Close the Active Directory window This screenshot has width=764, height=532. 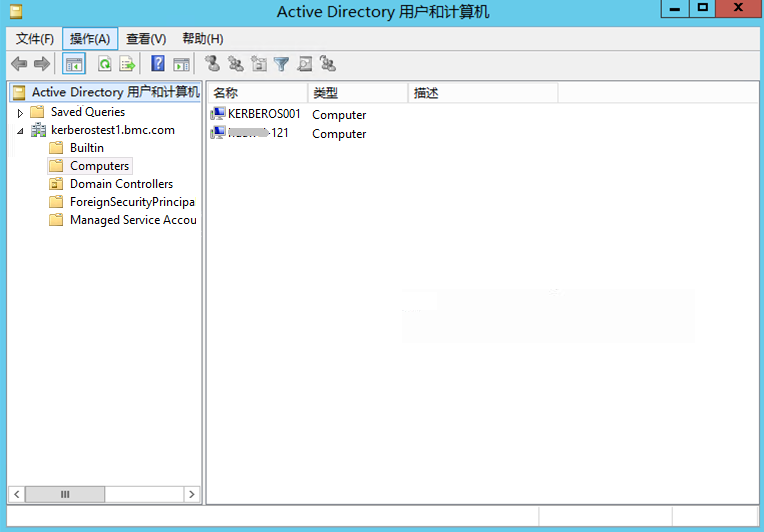tap(739, 8)
